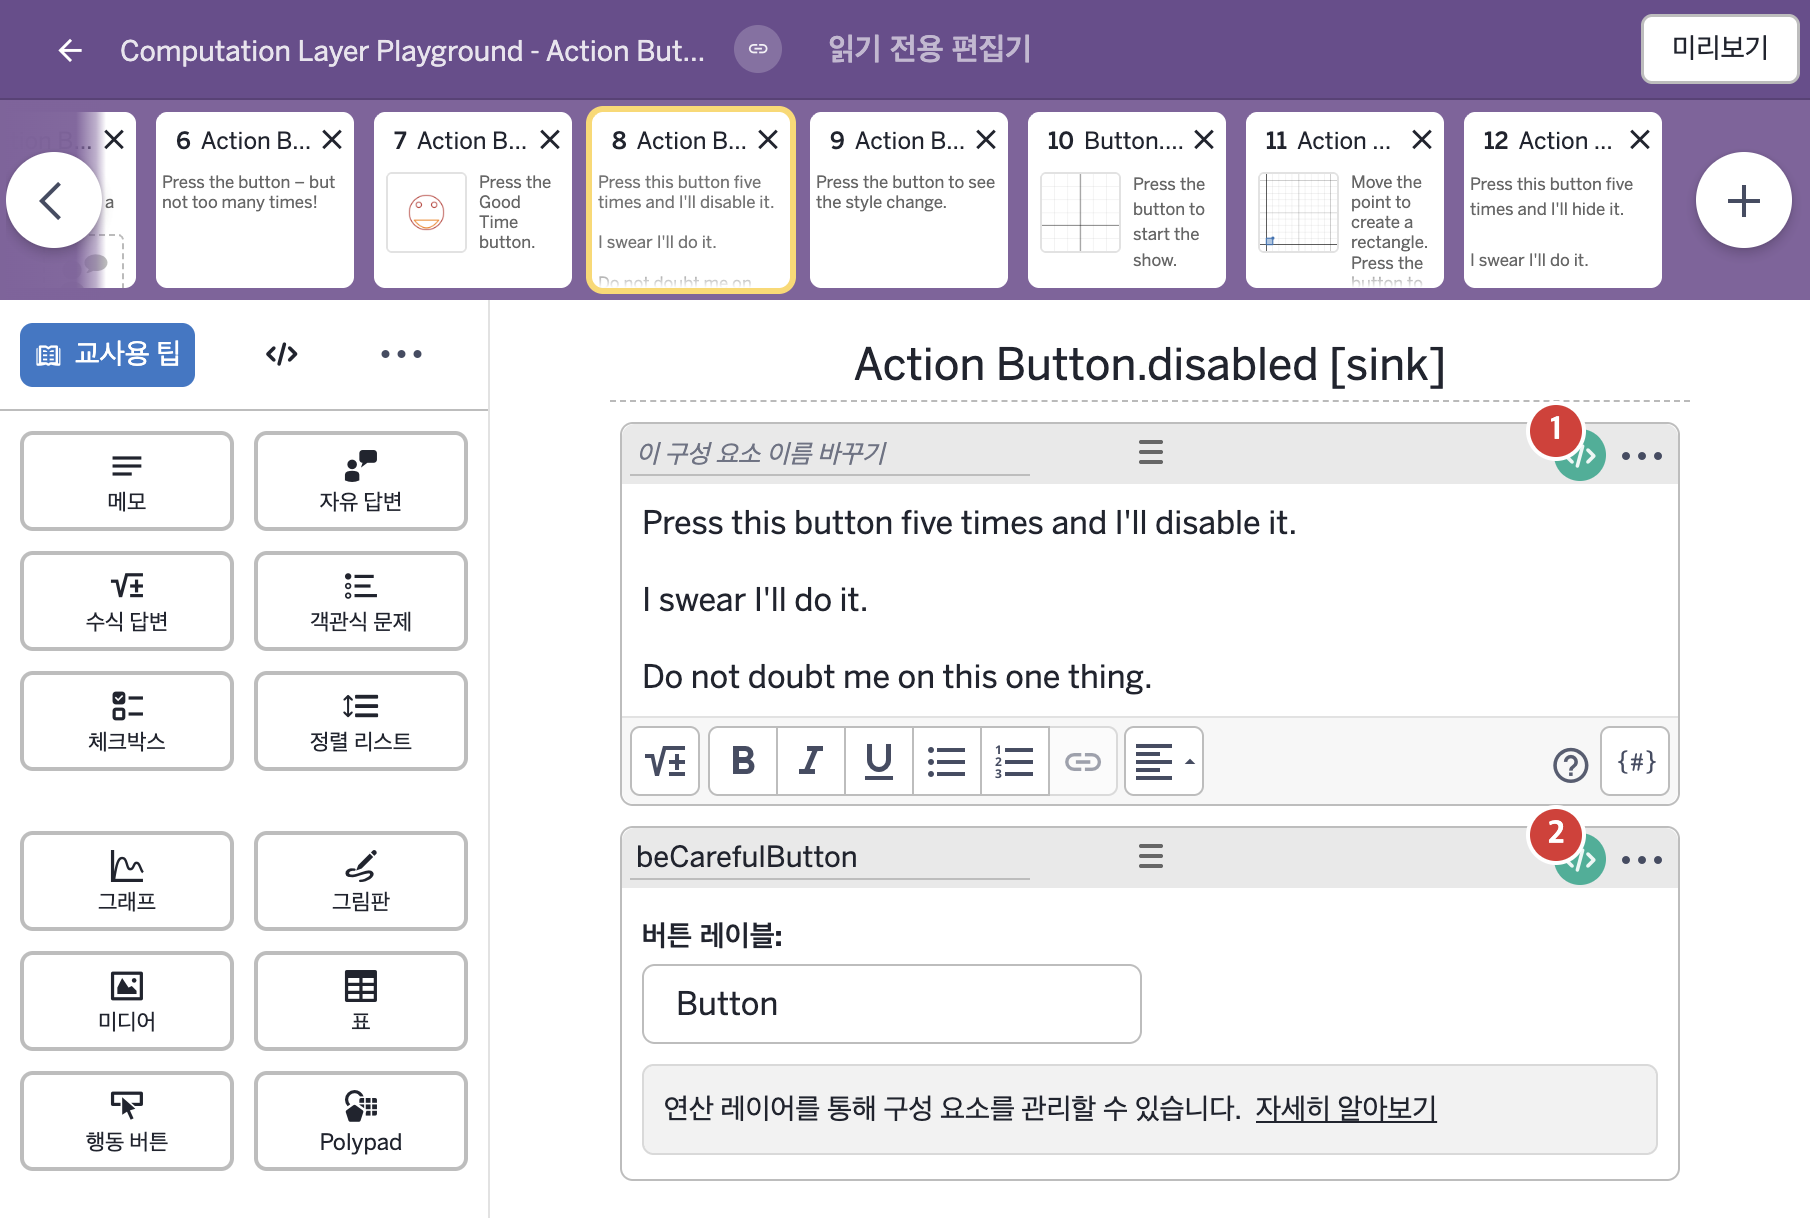1810x1218 pixels.
Task: Add a 표 table component
Action: 361,1001
